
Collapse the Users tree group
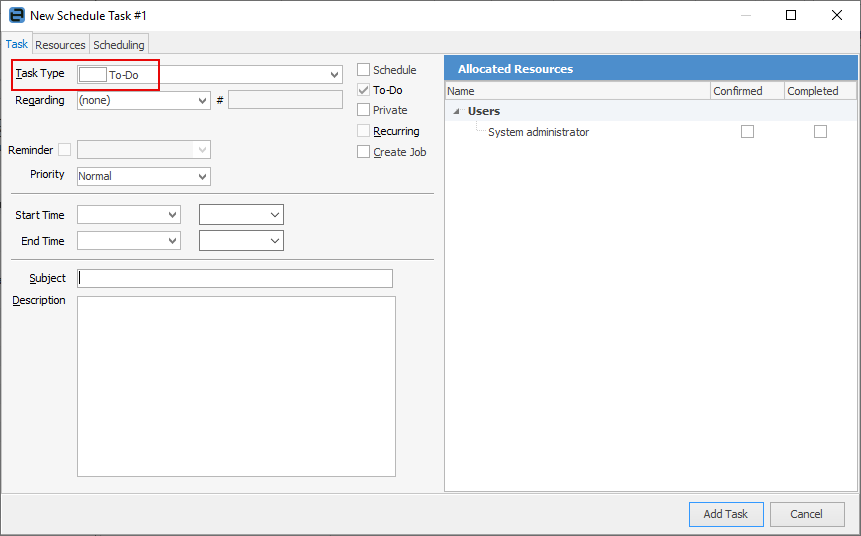(456, 111)
